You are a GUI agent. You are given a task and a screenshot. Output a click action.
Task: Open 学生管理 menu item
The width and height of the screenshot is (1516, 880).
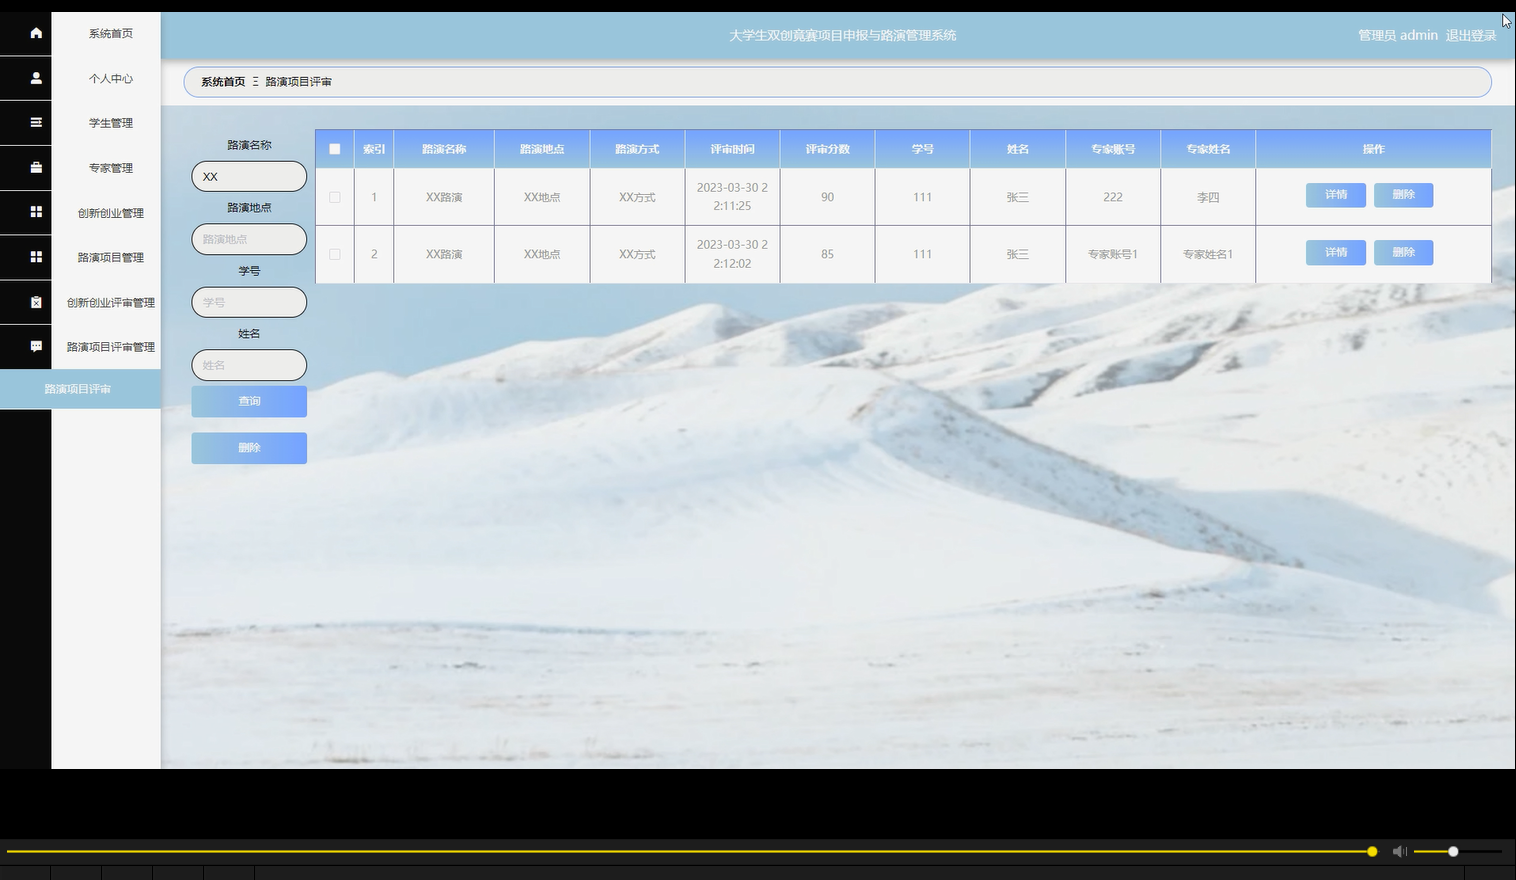110,123
